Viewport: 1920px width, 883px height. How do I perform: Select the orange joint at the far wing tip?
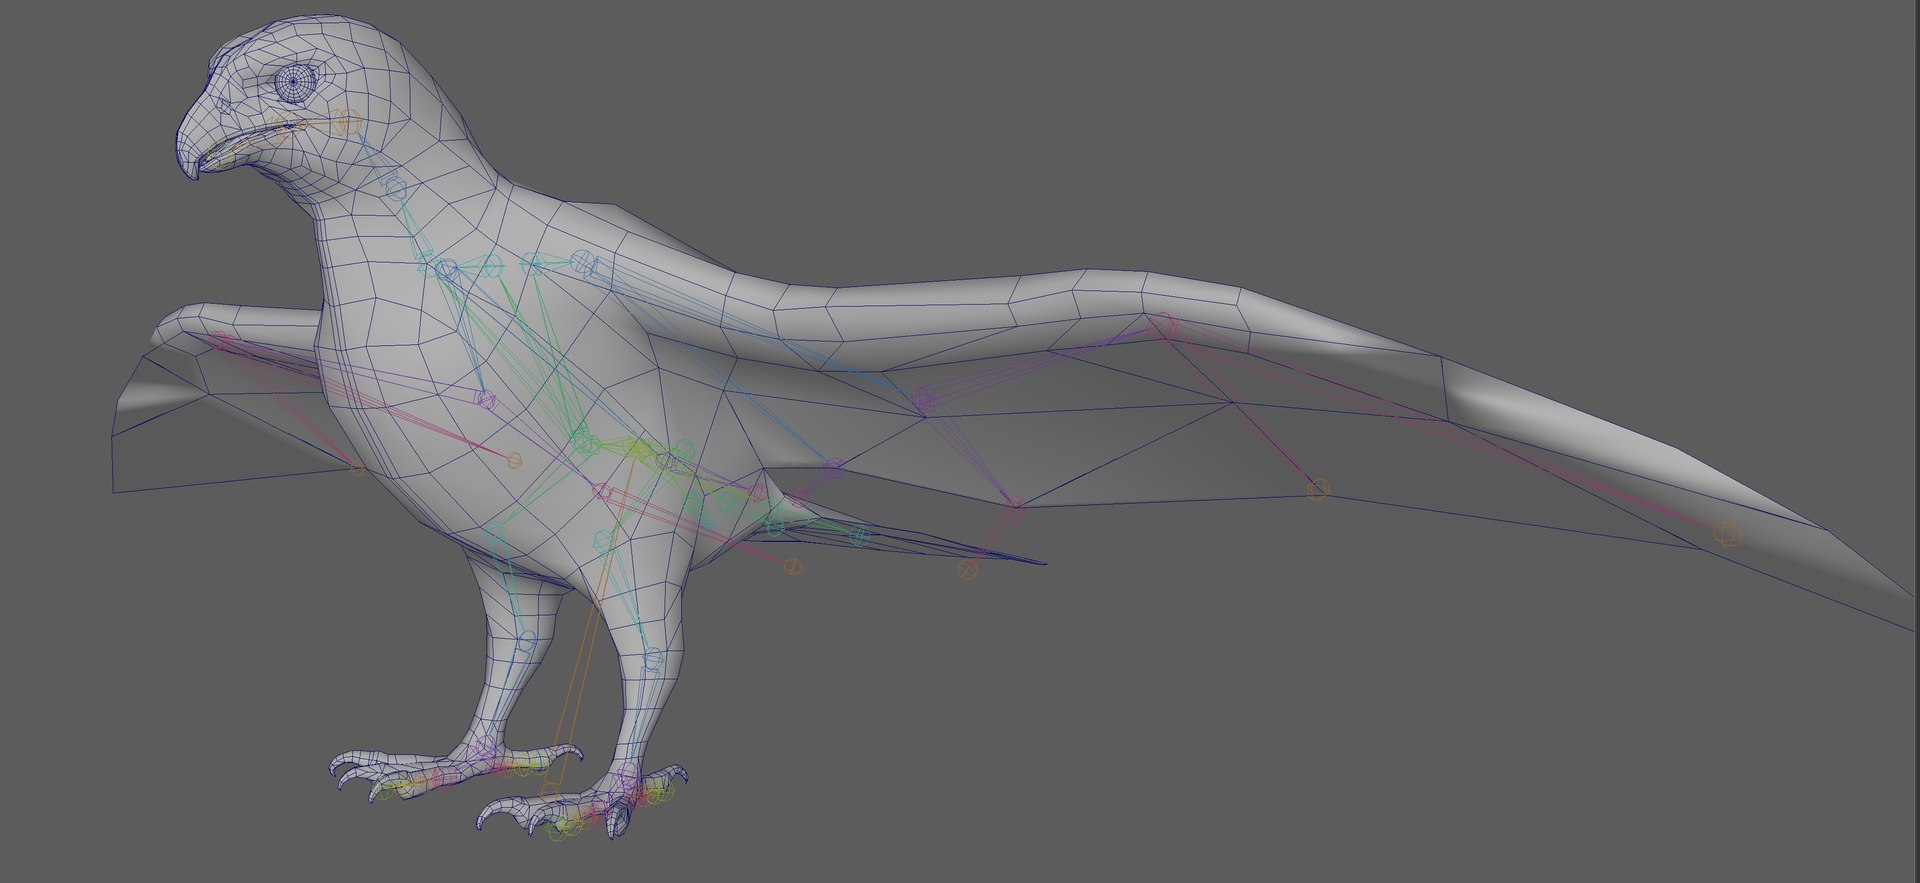pos(1727,534)
